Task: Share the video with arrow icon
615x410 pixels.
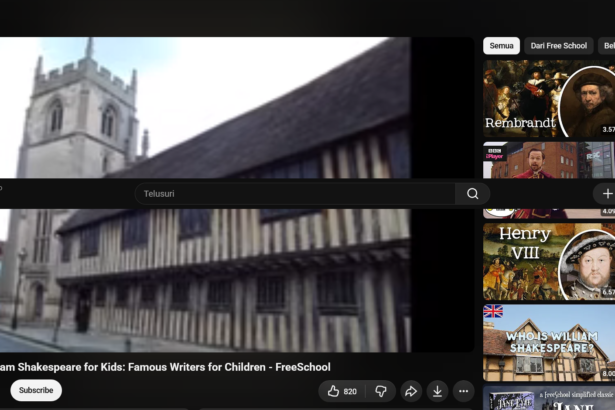Action: pos(411,391)
